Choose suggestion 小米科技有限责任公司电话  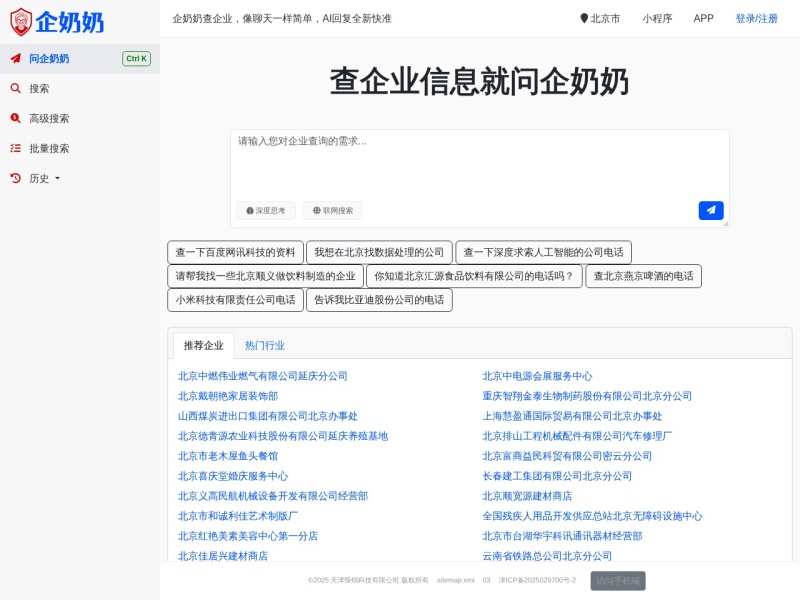click(235, 299)
